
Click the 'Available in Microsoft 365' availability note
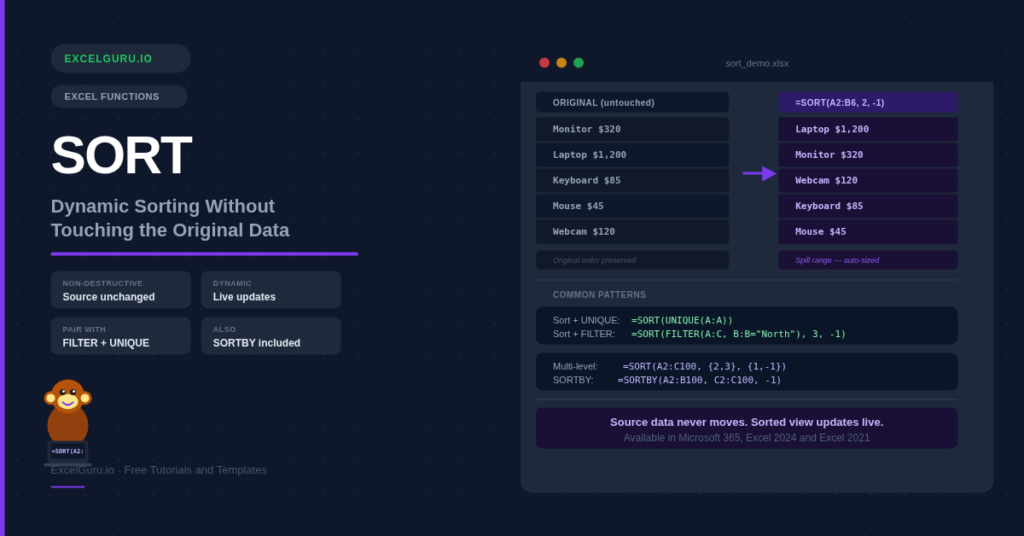[x=746, y=438]
